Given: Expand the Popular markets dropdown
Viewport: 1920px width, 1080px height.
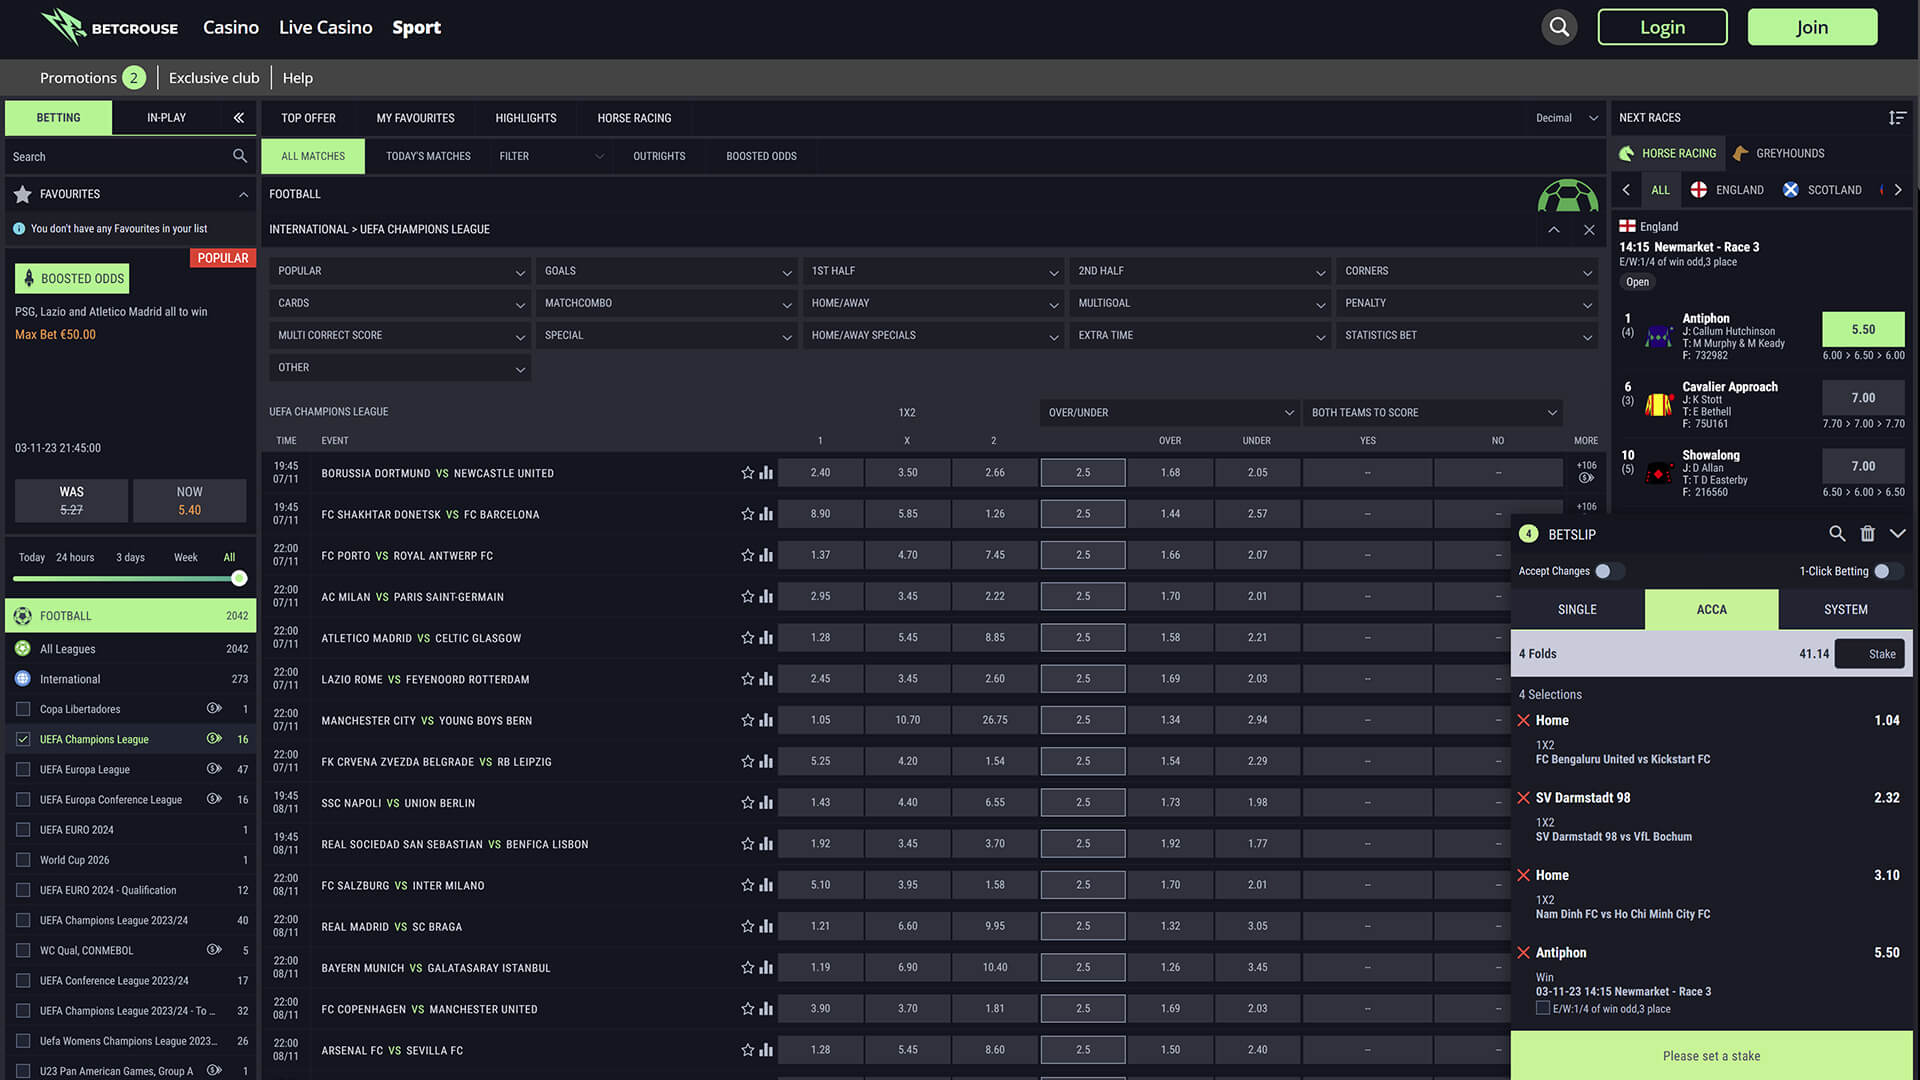Looking at the screenshot, I should click(x=400, y=271).
